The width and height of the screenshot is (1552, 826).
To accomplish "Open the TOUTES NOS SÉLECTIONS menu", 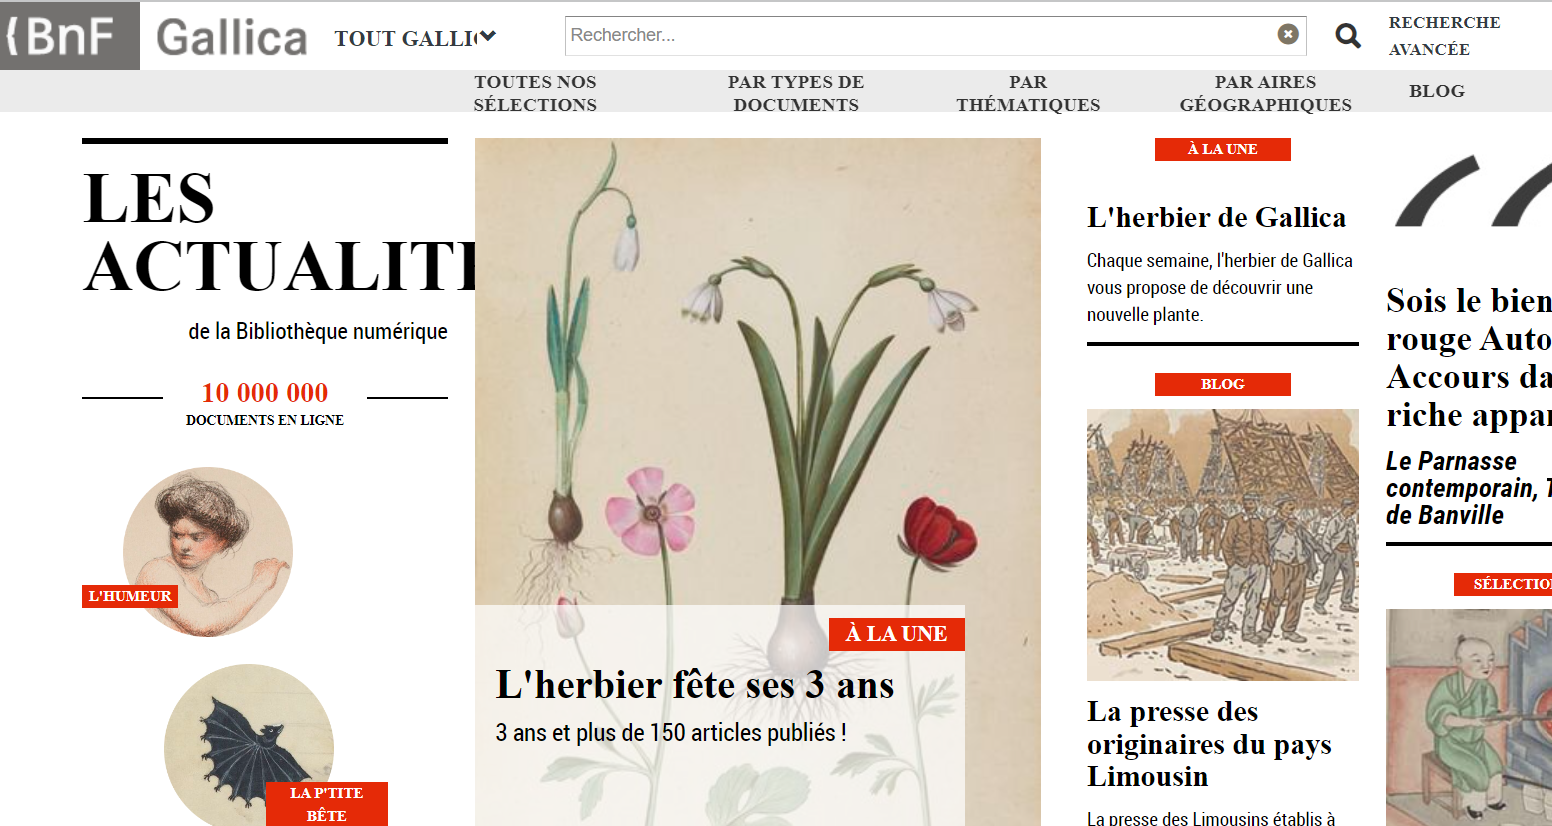I will coord(535,93).
